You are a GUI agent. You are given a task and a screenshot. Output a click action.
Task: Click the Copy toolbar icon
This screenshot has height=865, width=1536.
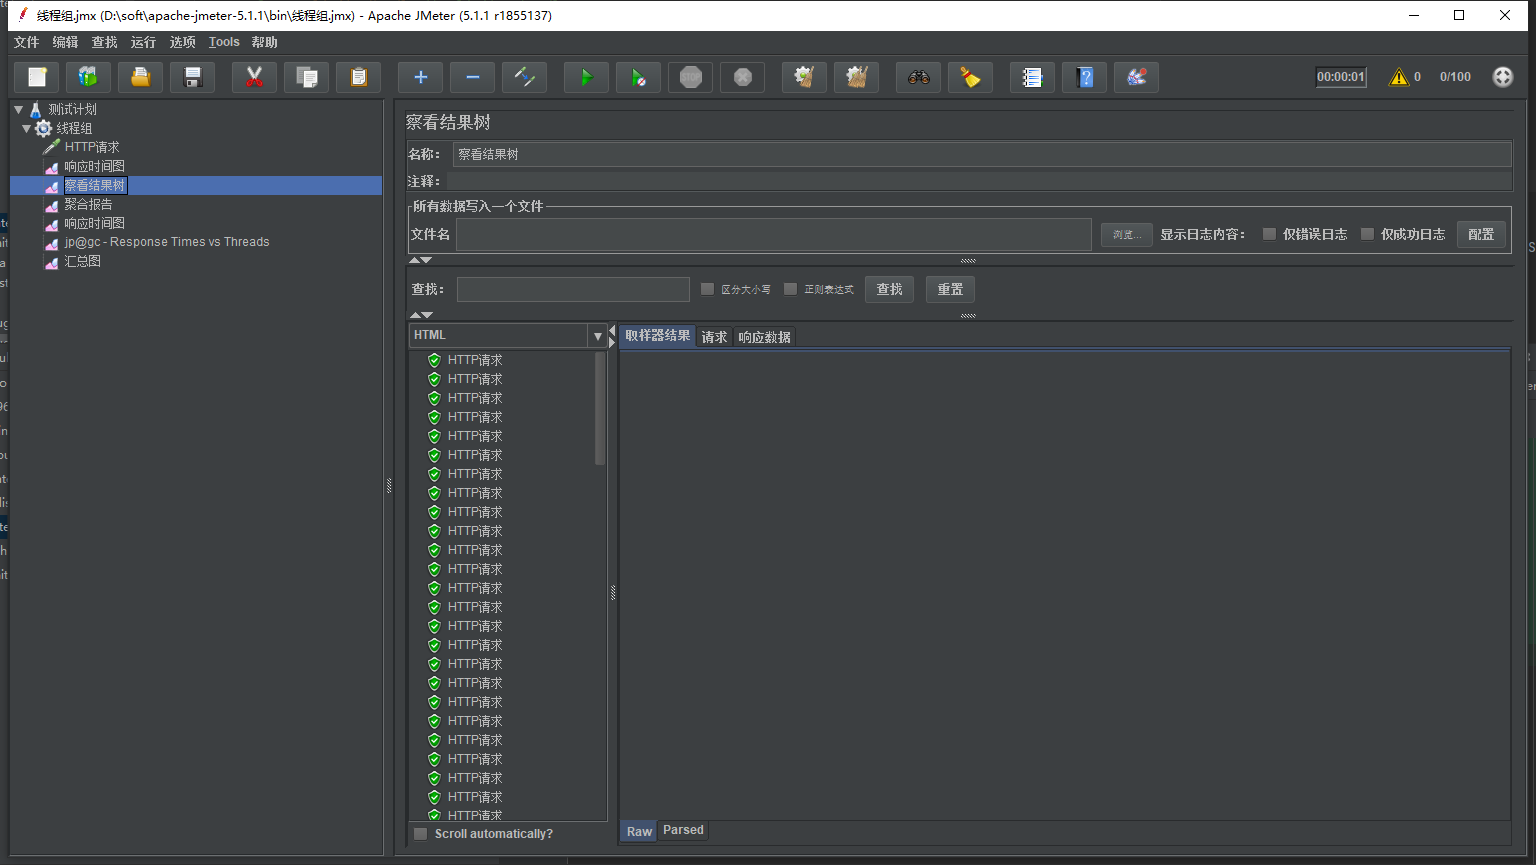pos(307,77)
